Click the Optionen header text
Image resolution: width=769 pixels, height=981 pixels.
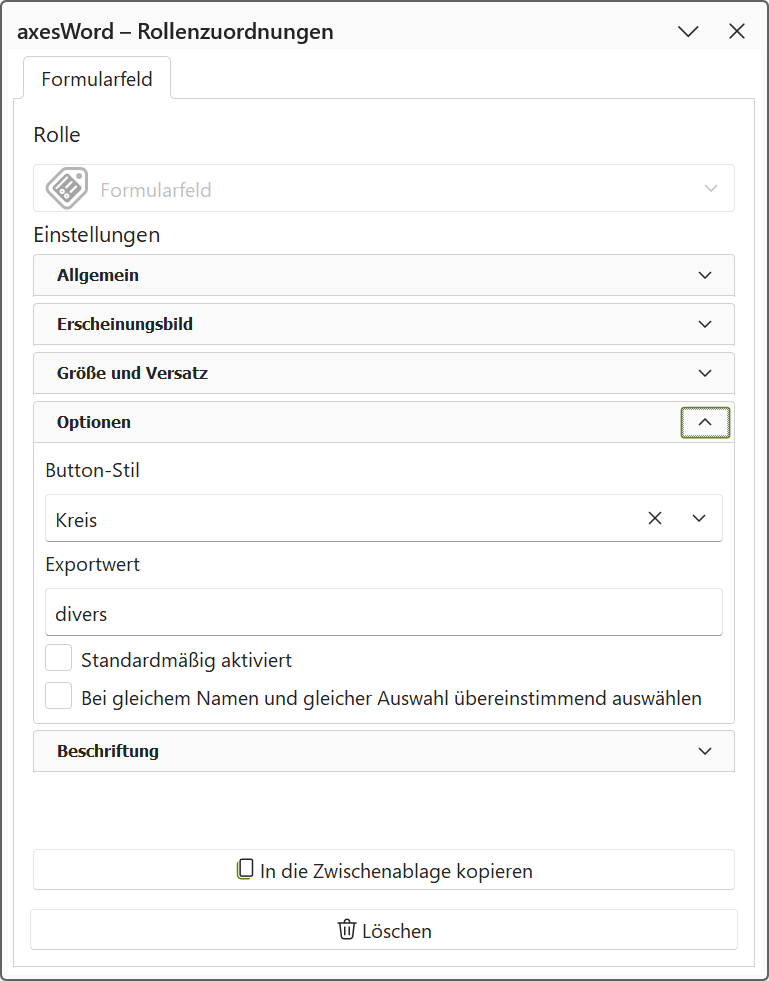point(94,422)
